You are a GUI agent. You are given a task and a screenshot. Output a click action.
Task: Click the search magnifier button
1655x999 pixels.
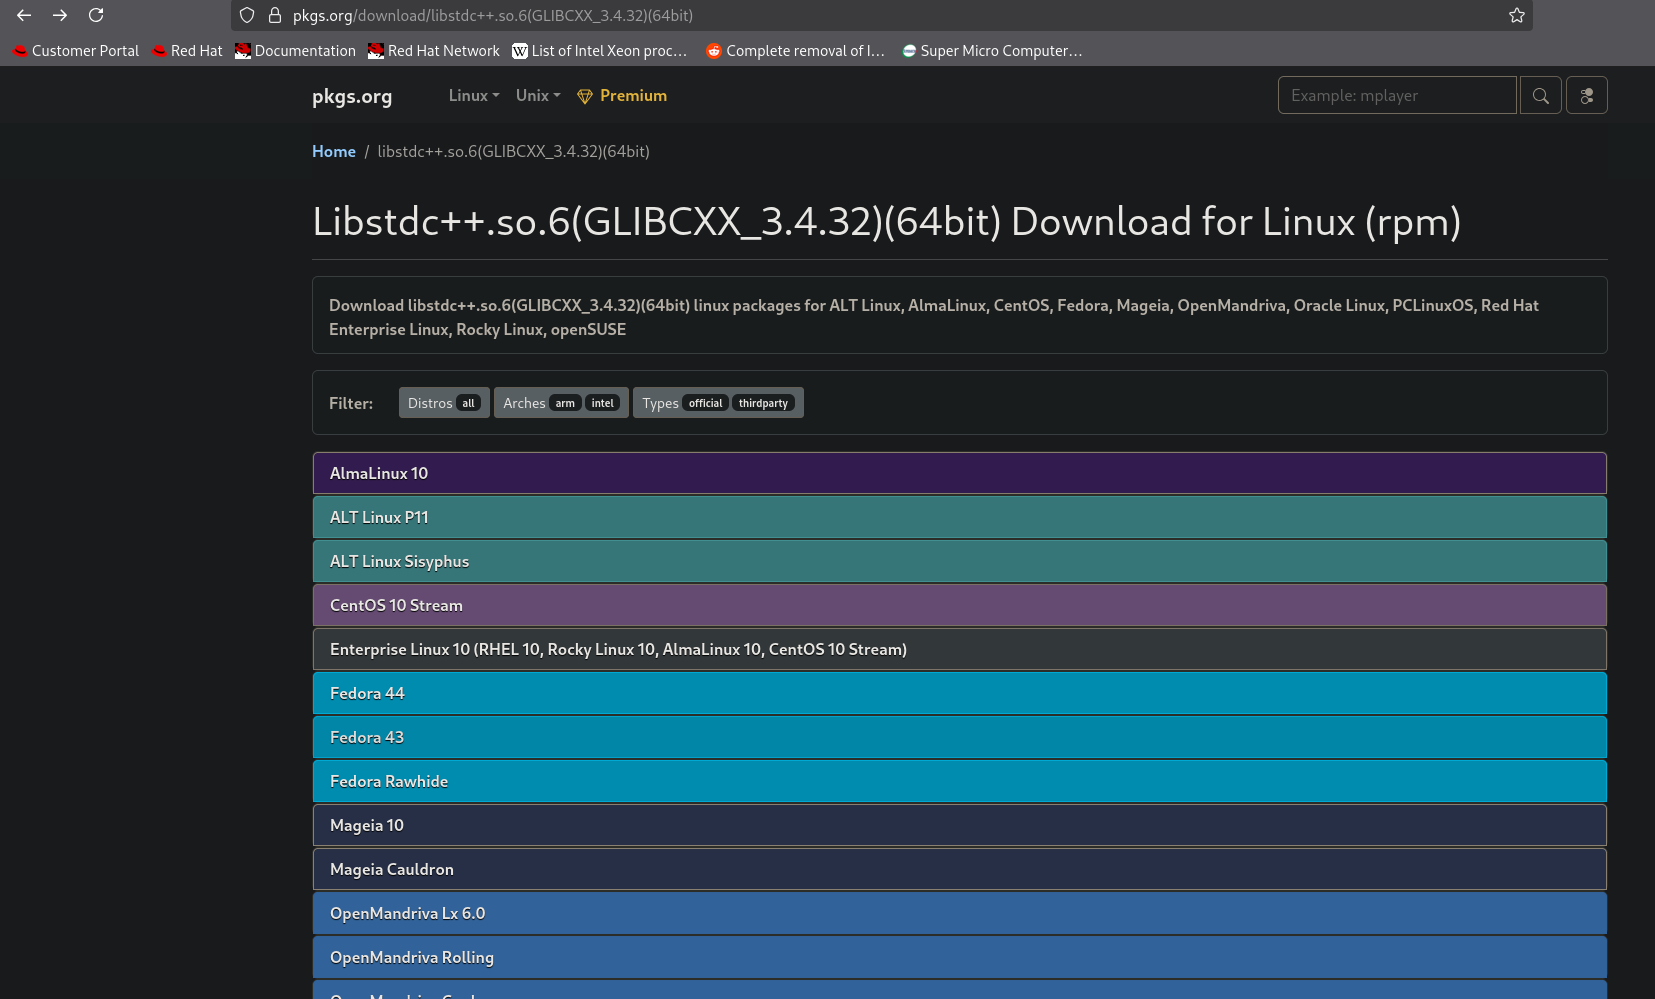(x=1541, y=96)
